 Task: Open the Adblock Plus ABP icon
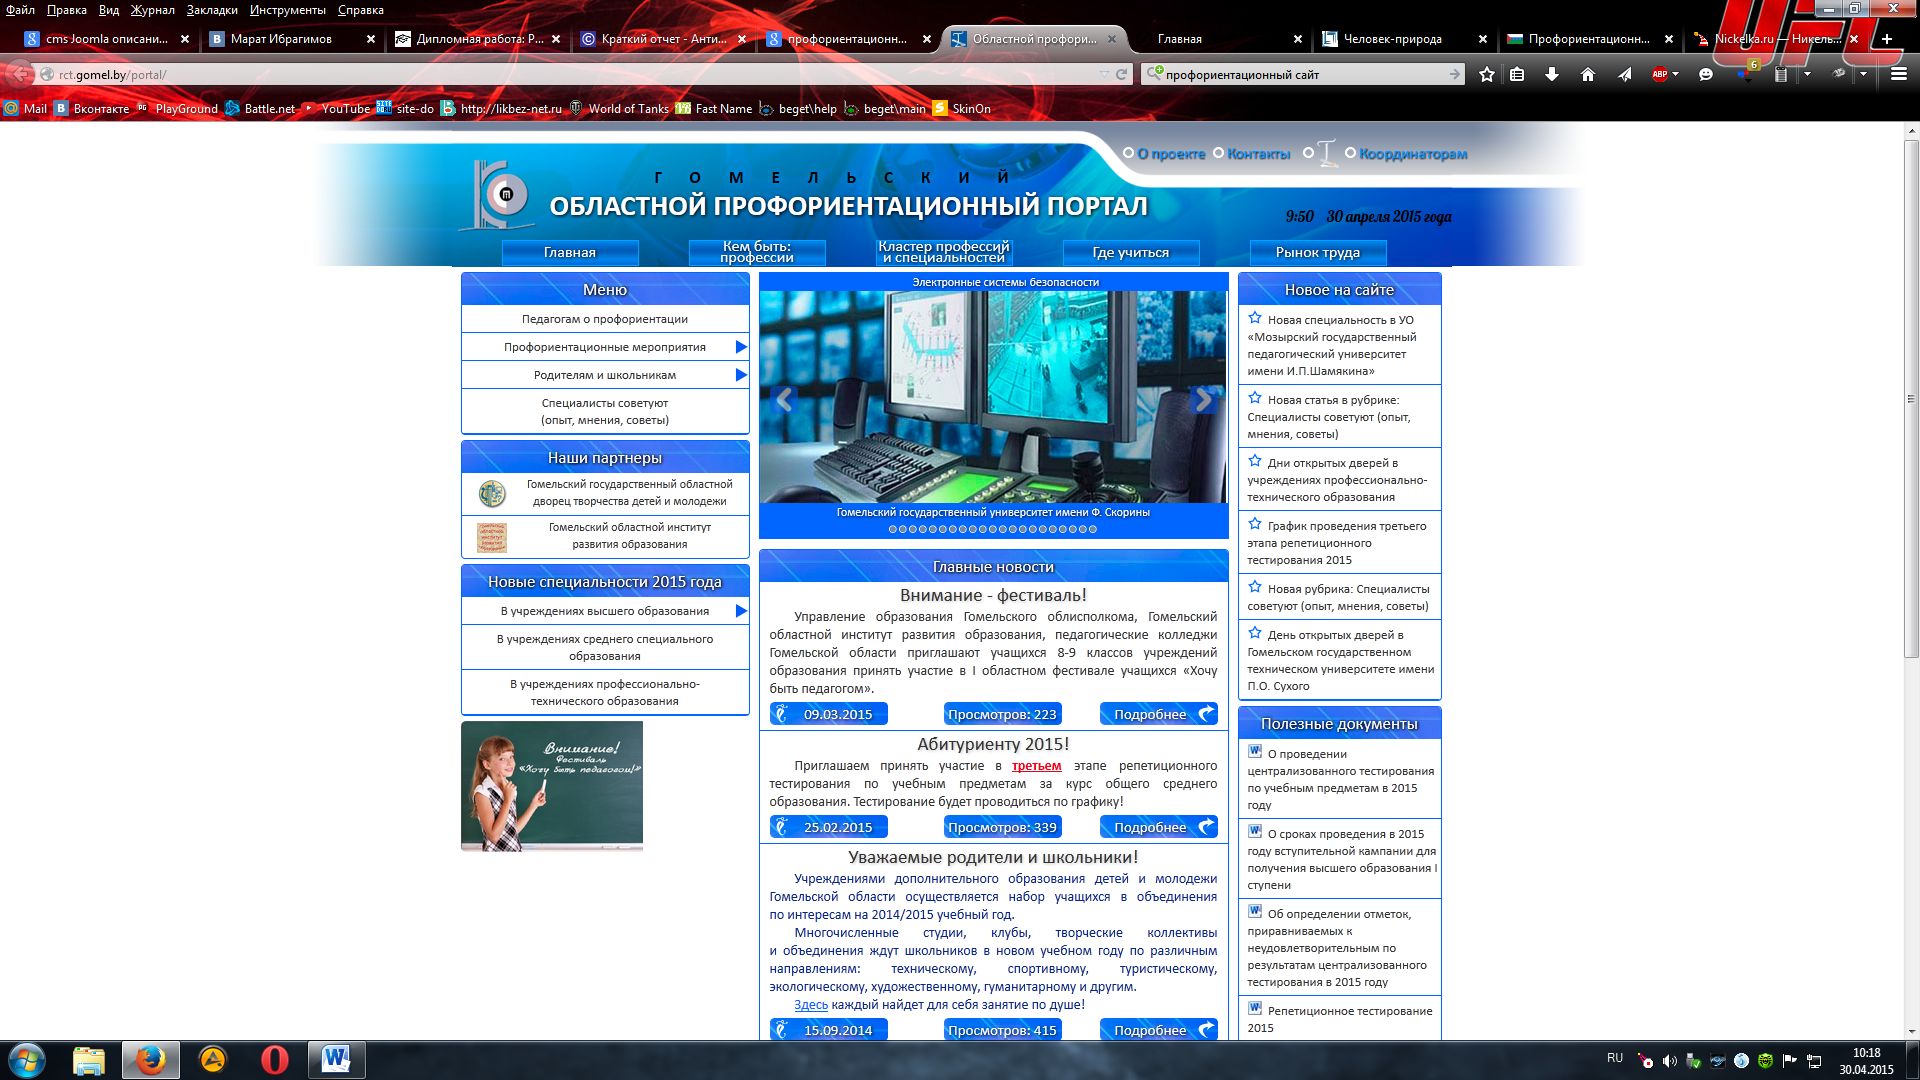point(1660,75)
